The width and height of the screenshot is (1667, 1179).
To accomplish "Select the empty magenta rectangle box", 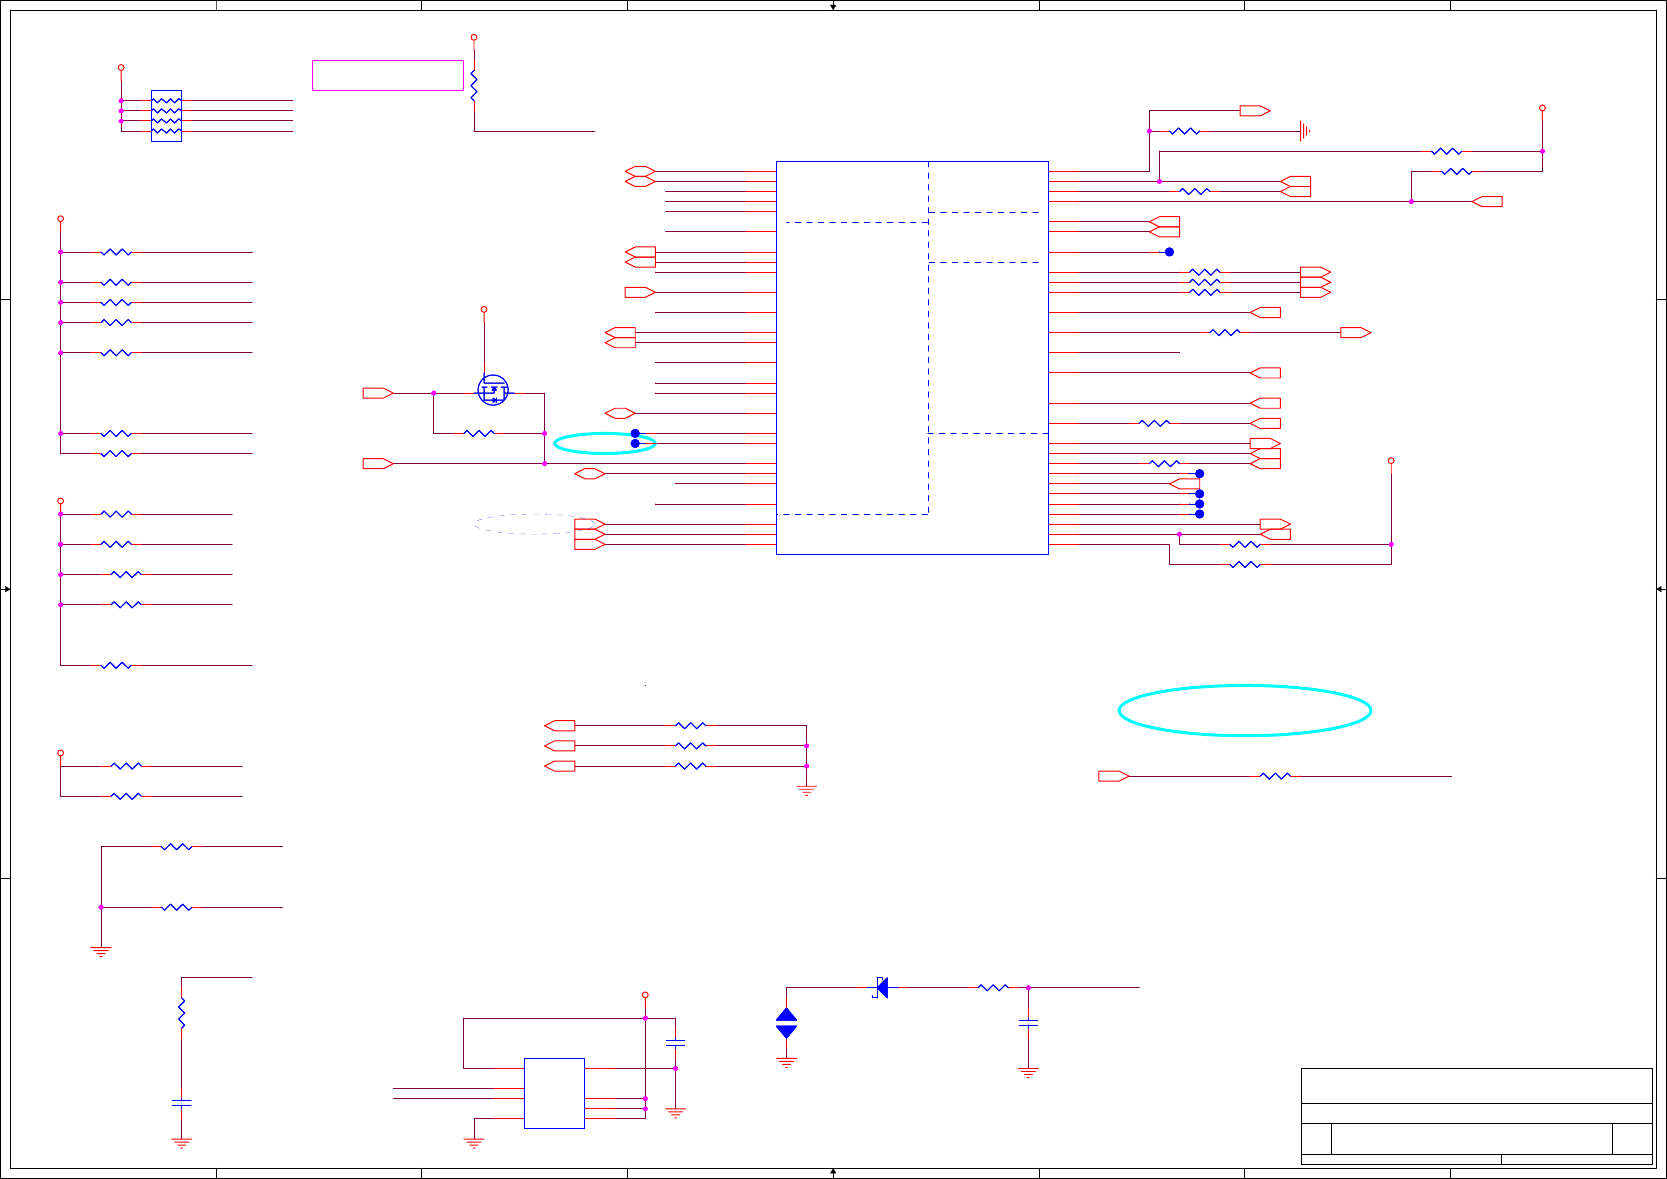I will (388, 76).
